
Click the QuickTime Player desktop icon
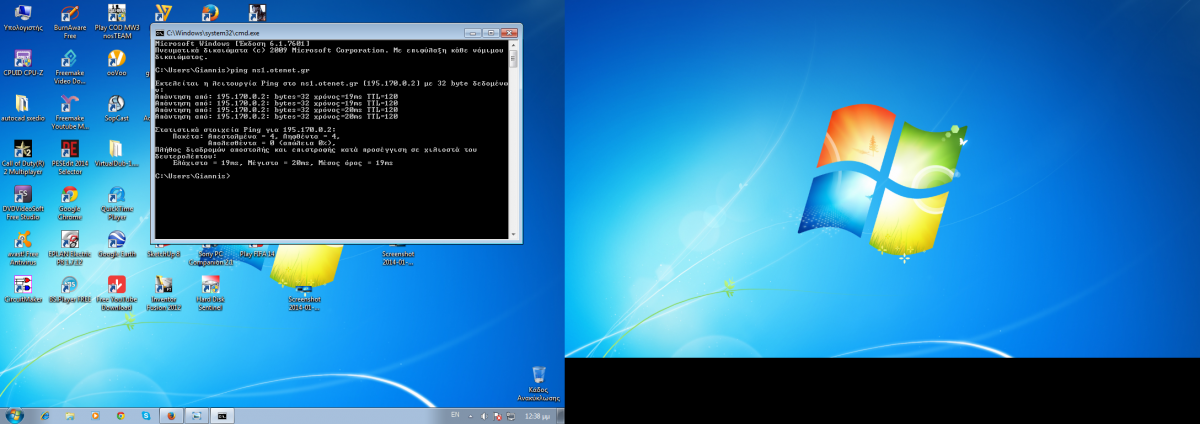(x=116, y=195)
